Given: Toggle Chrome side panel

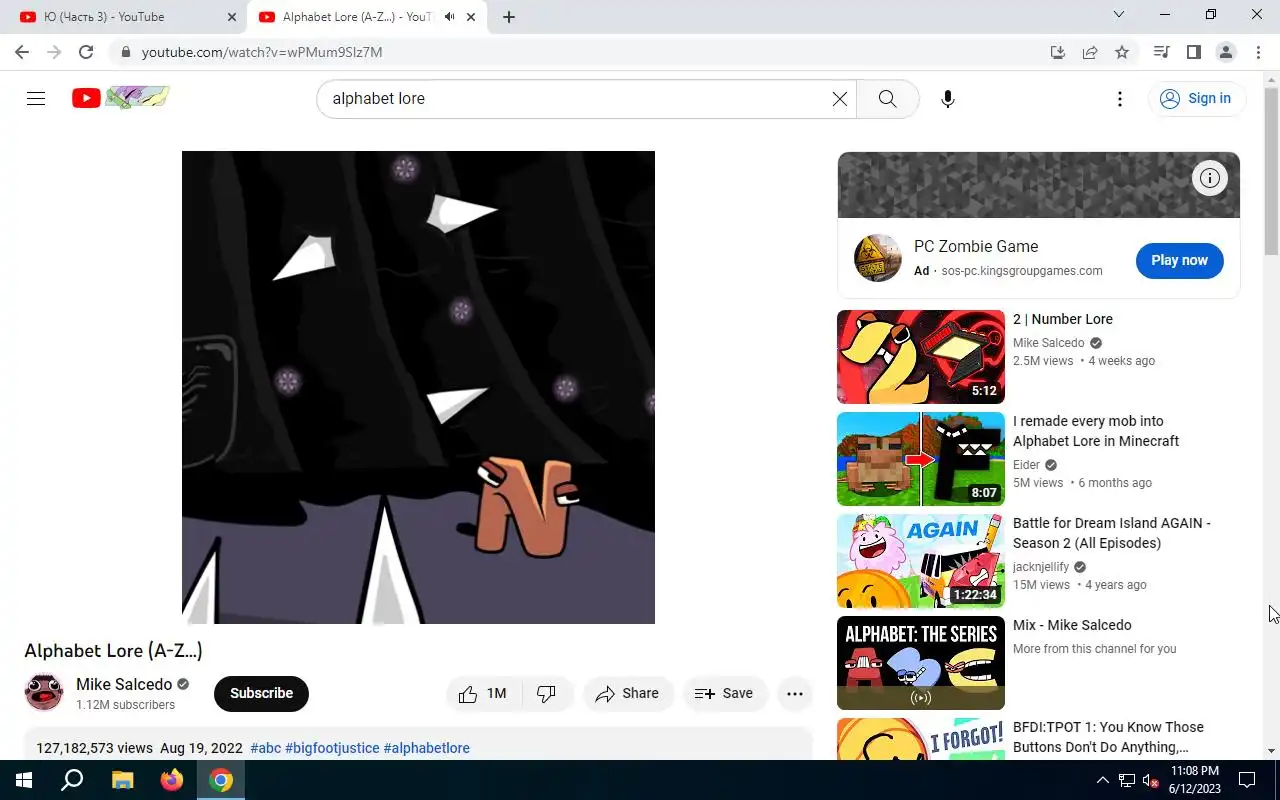Looking at the screenshot, I should pos(1193,52).
